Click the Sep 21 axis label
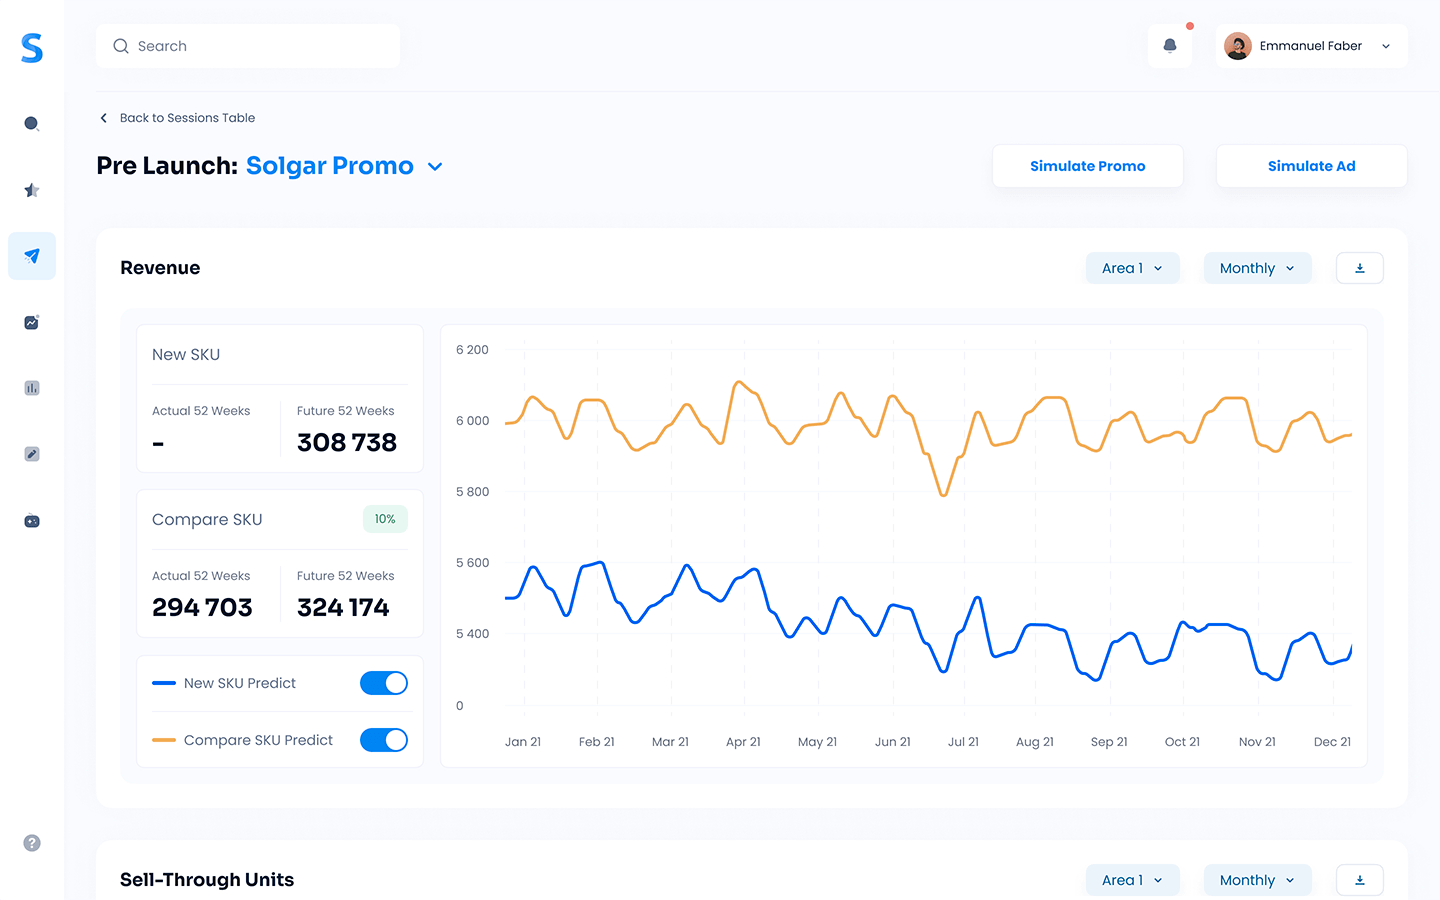The height and width of the screenshot is (900, 1440). pyautogui.click(x=1109, y=742)
